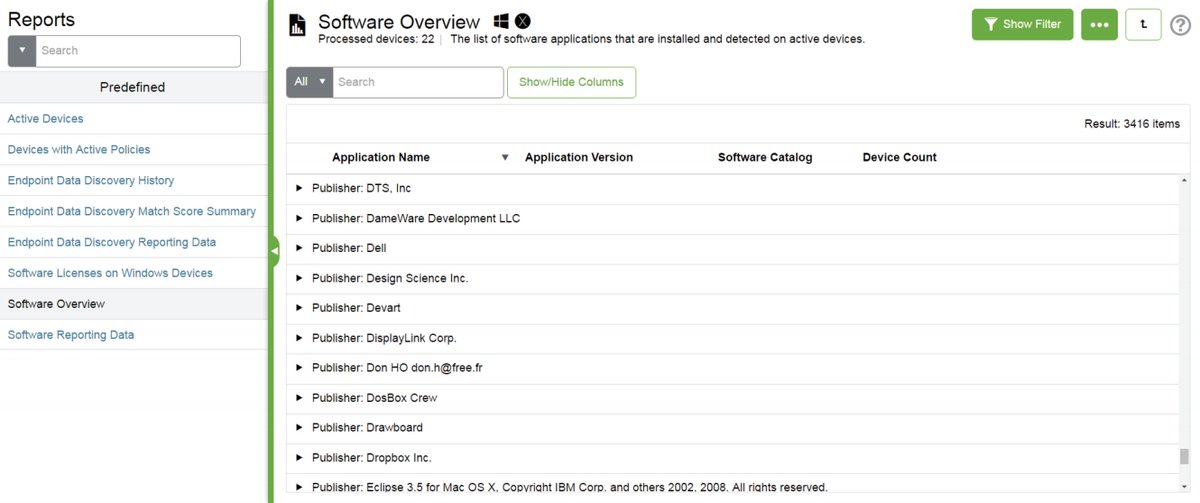Sort by Software Catalog column header
Viewport: 1200px width, 503px height.
[765, 158]
